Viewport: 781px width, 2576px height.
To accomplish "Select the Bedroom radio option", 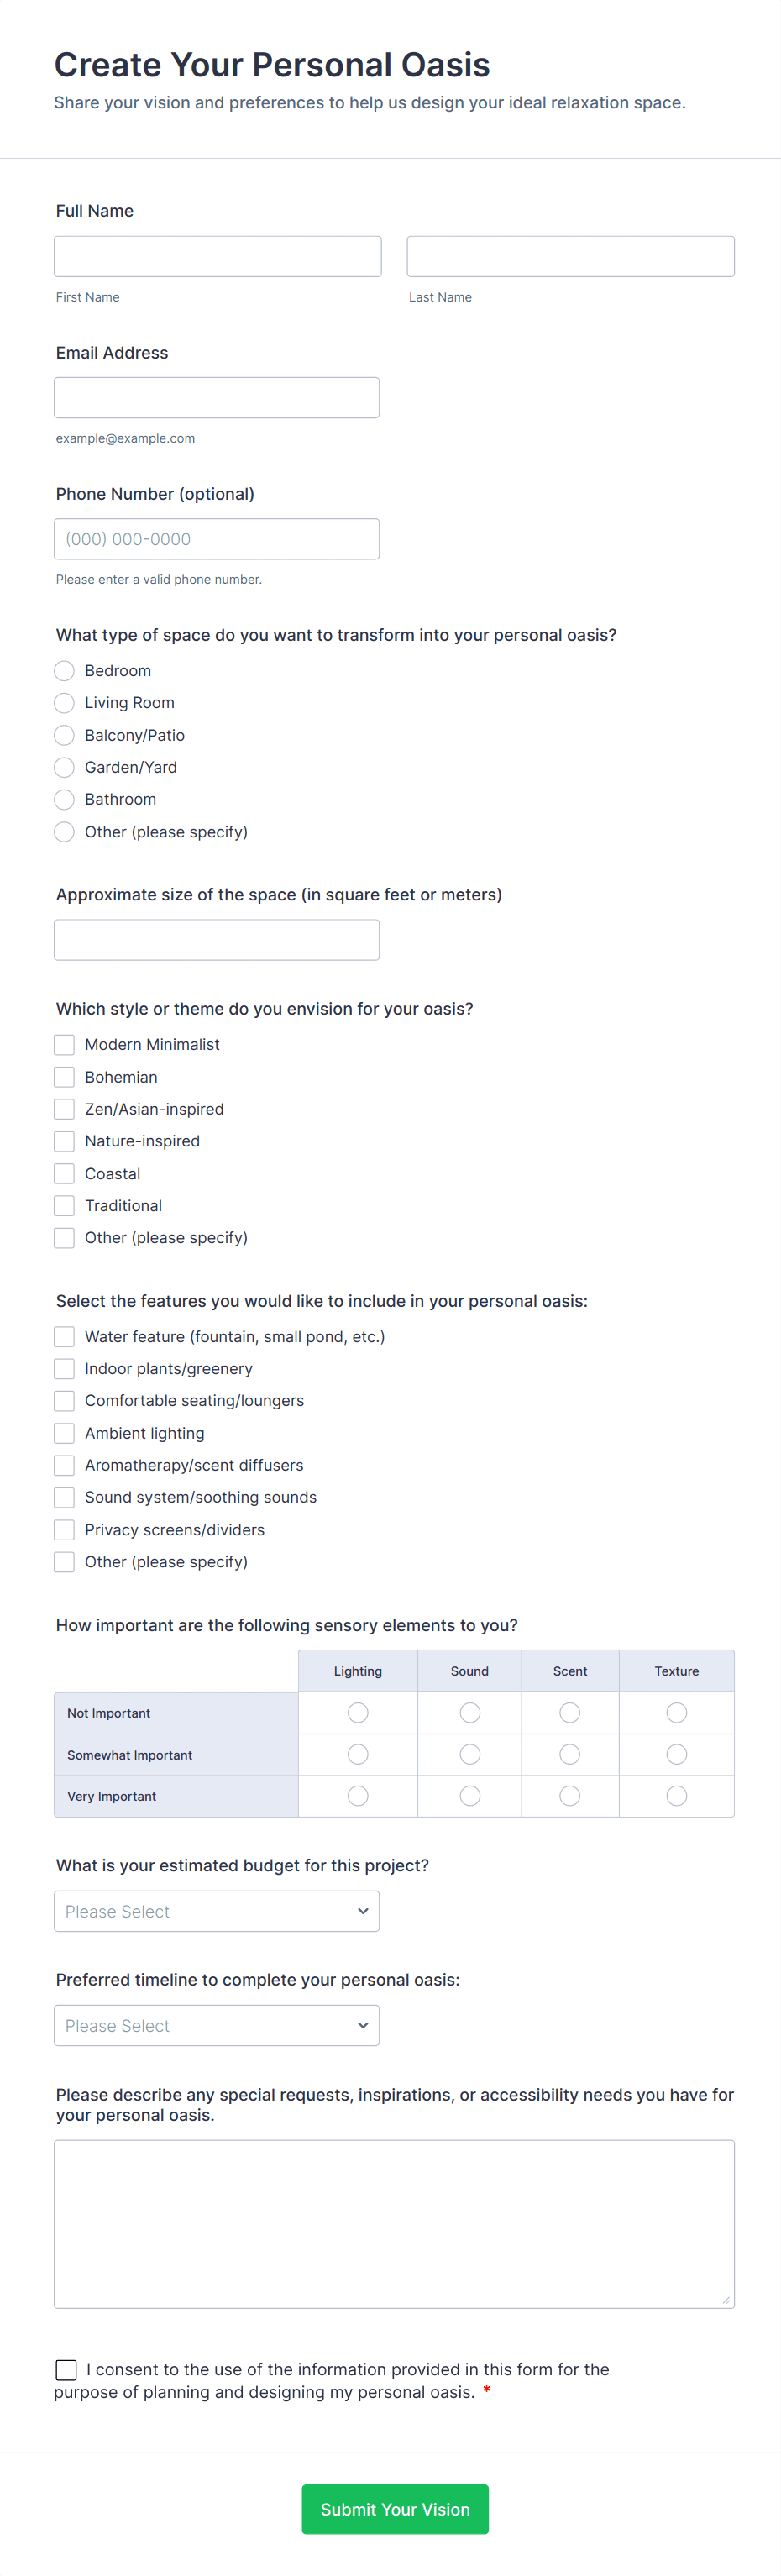I will point(64,670).
